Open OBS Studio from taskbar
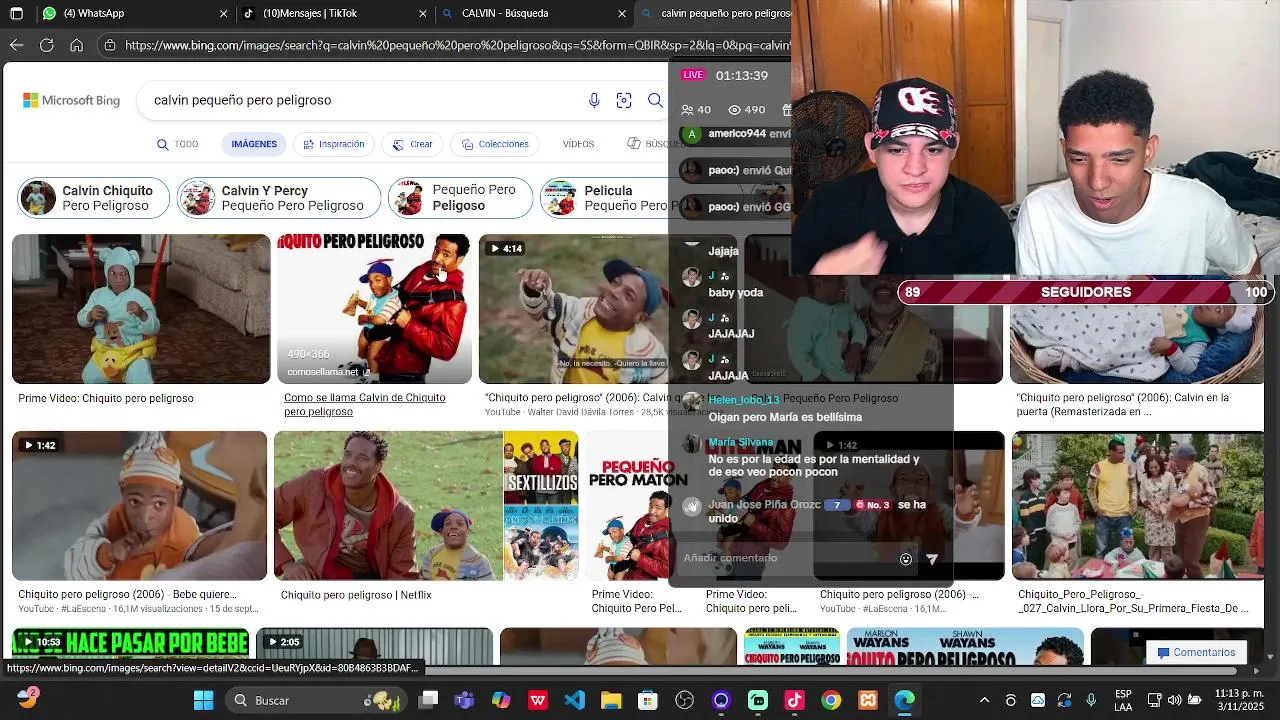 (684, 700)
